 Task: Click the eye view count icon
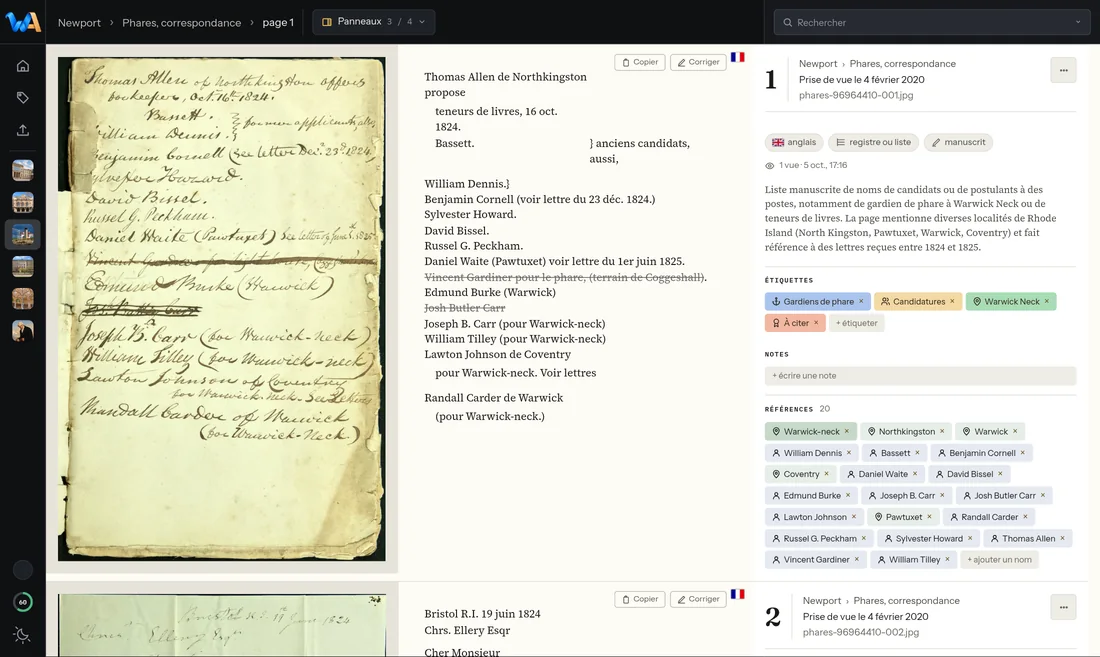pos(770,165)
